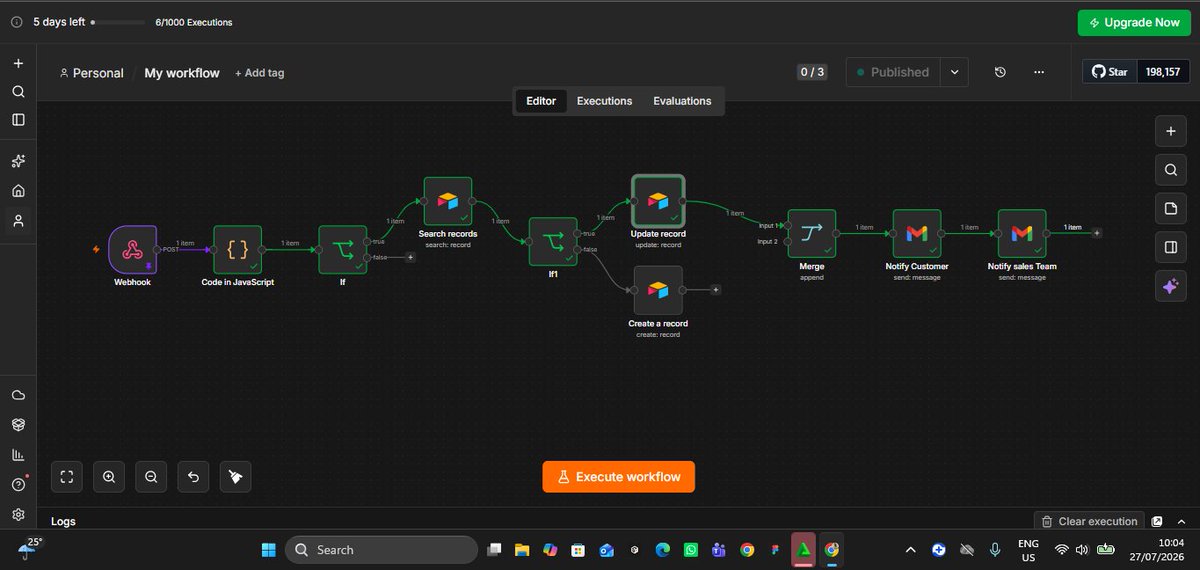This screenshot has height=570, width=1200.
Task: Open the personal user icon in sidebar
Action: coord(18,221)
